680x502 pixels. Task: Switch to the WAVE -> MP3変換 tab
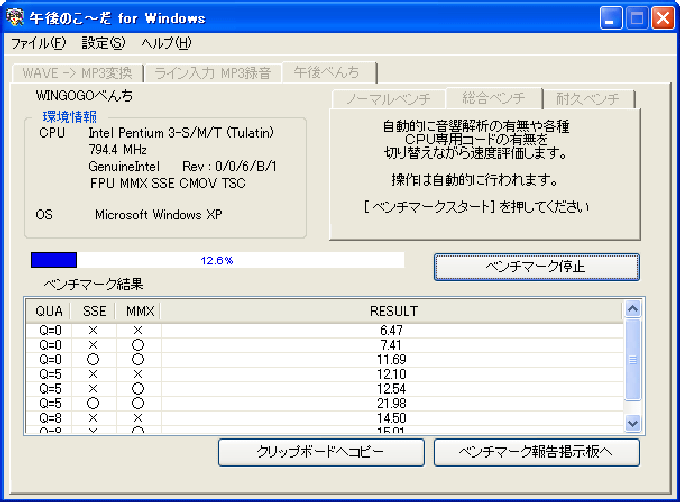click(x=78, y=73)
